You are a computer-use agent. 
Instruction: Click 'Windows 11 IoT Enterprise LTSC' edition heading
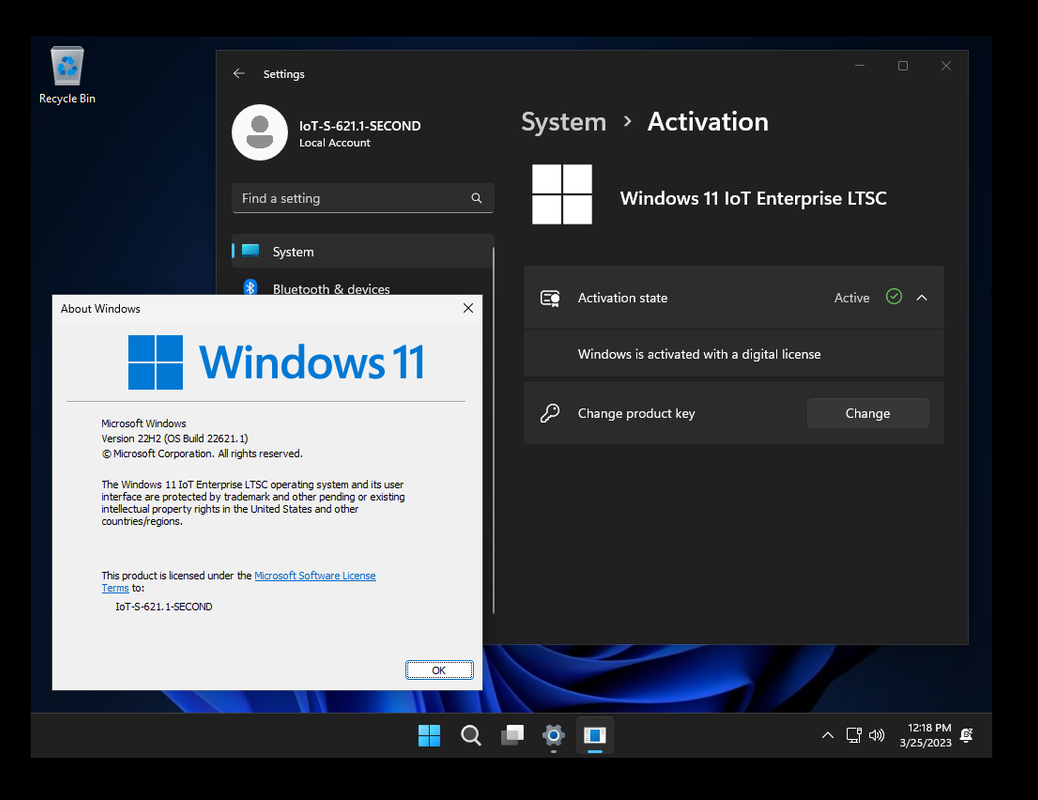coord(753,198)
